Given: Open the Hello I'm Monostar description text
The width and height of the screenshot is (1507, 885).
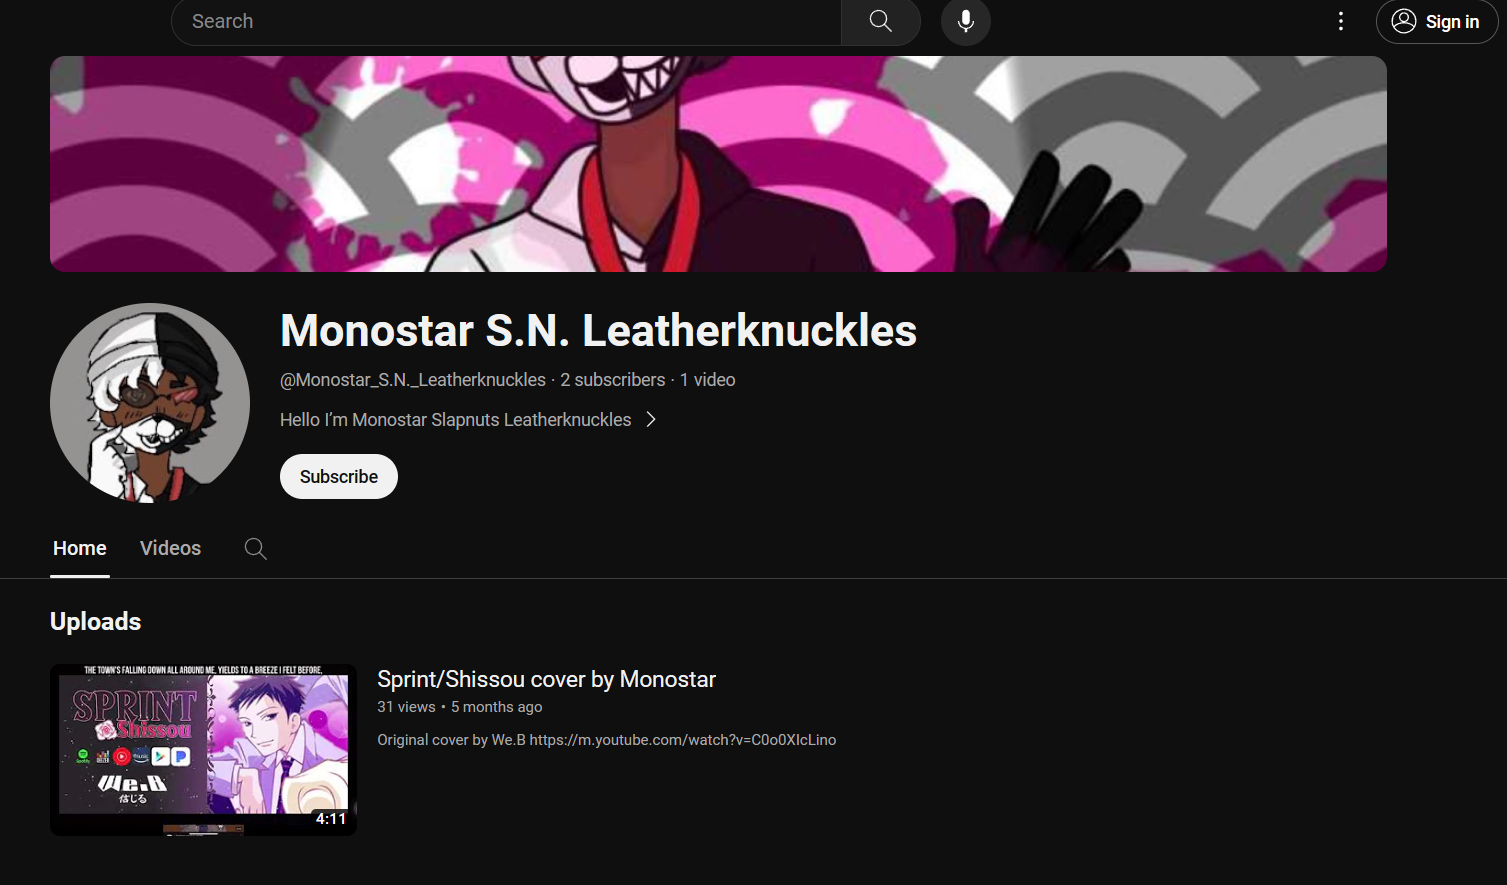Looking at the screenshot, I should (455, 420).
